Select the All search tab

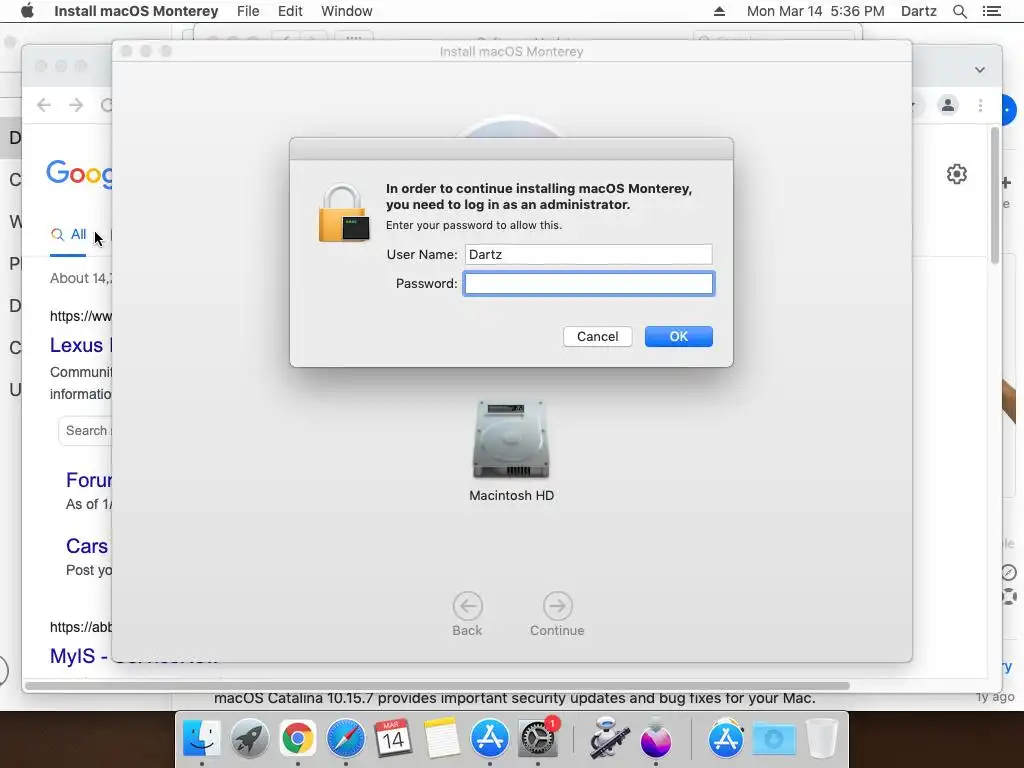point(69,234)
